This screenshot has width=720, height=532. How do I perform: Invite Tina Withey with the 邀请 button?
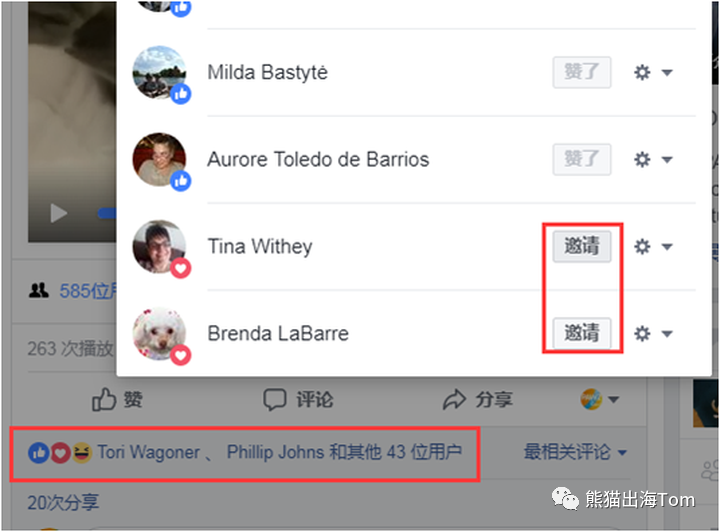pyautogui.click(x=582, y=246)
